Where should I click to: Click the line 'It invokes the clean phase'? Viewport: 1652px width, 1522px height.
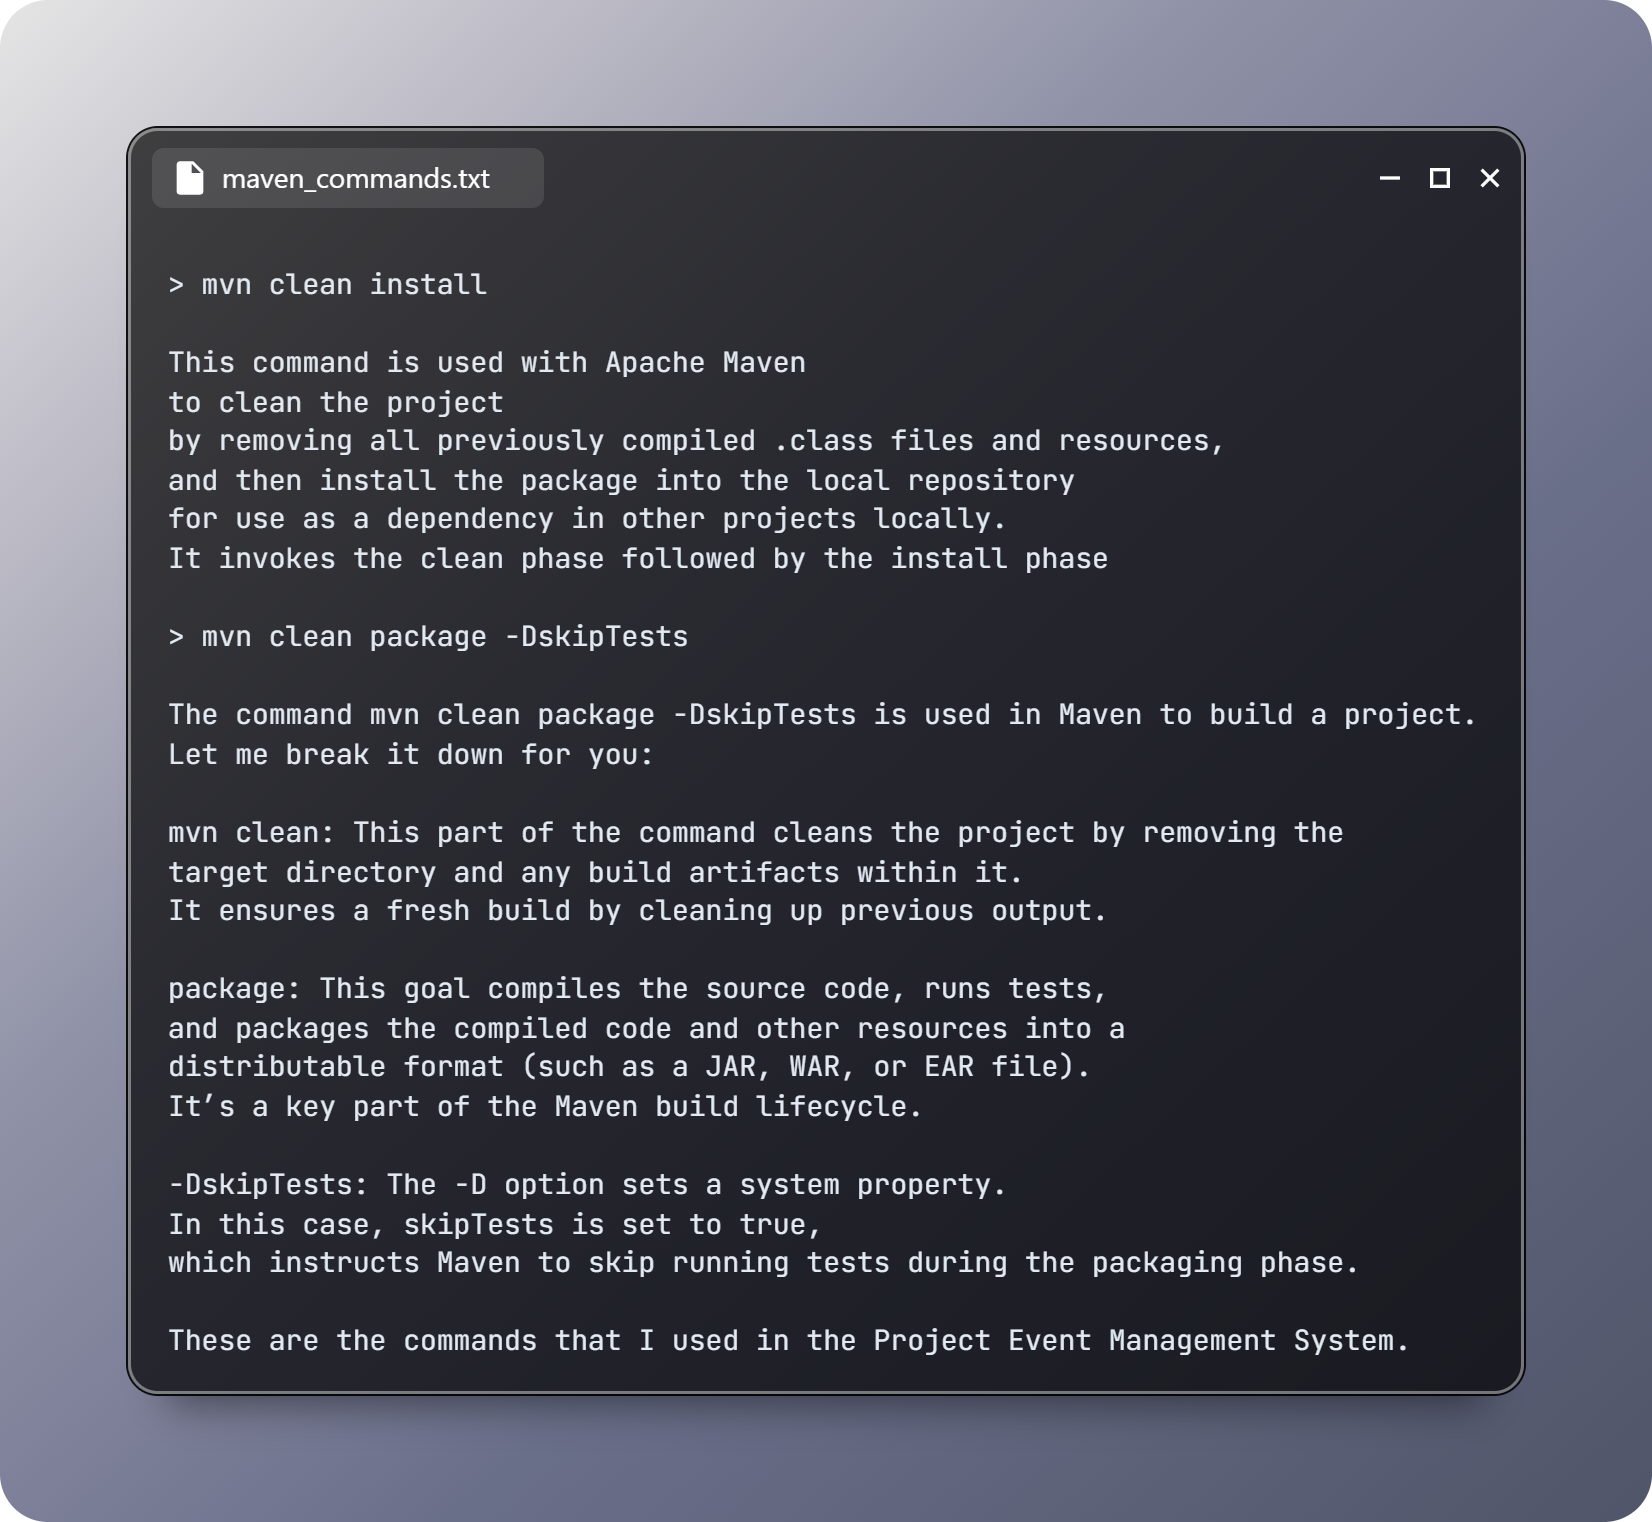[x=638, y=559]
